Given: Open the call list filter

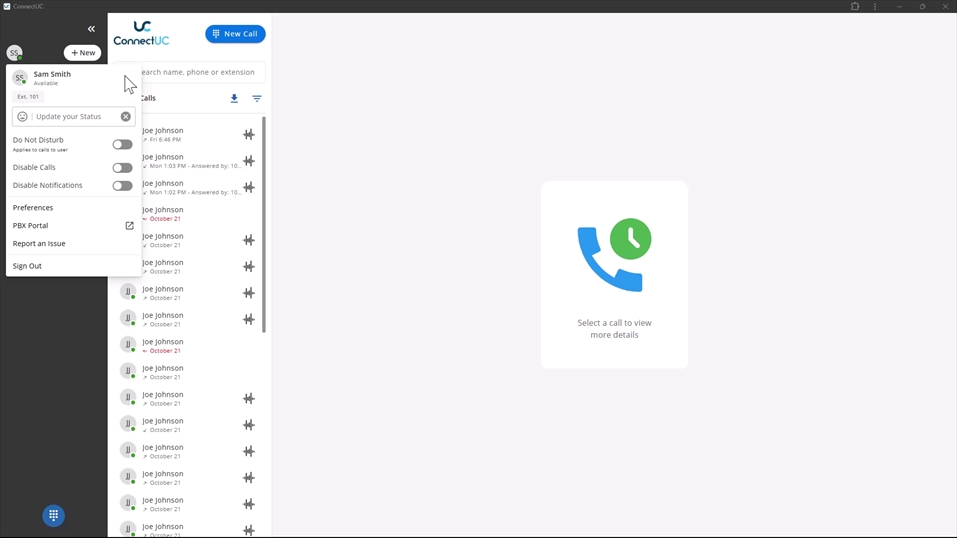Looking at the screenshot, I should tap(257, 99).
